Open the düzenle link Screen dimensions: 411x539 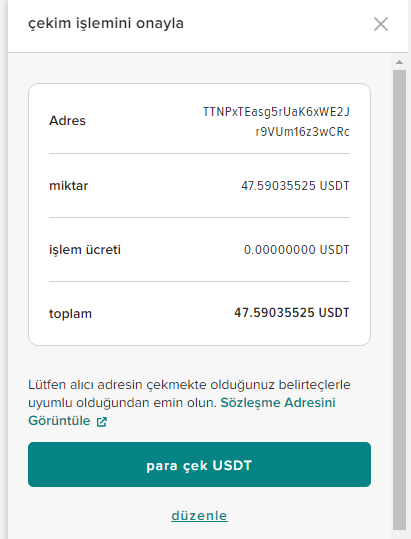tap(199, 516)
